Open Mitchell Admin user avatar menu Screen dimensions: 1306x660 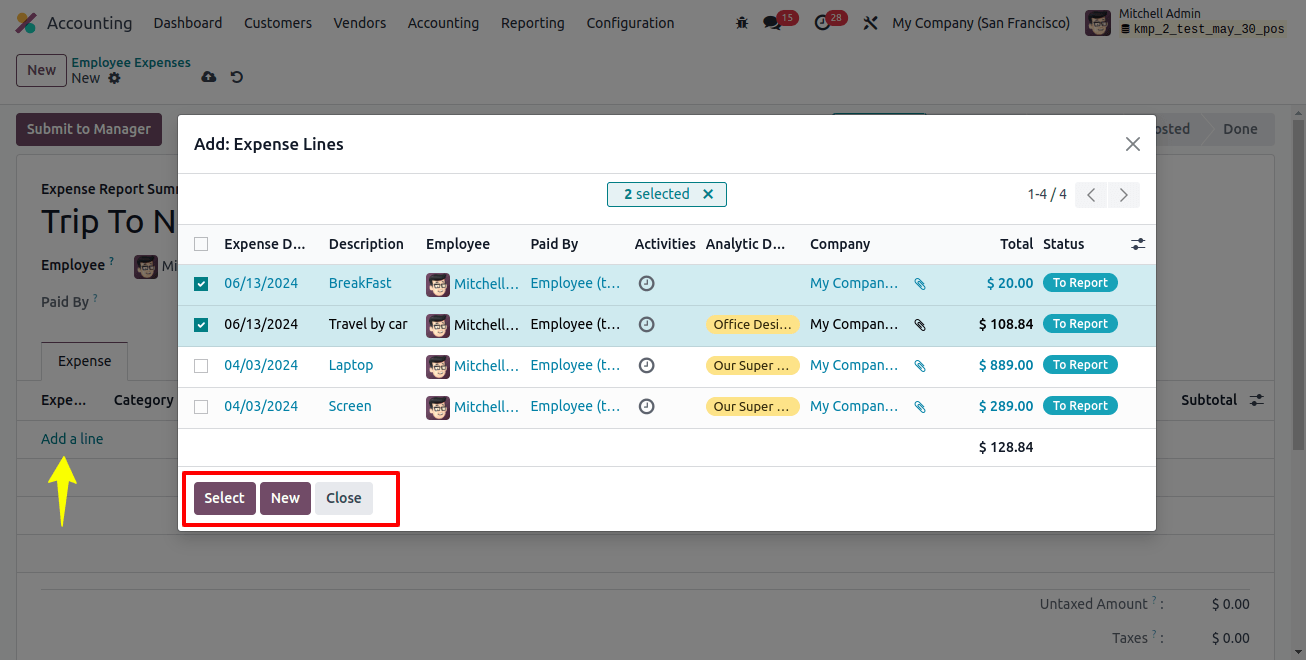coord(1098,23)
